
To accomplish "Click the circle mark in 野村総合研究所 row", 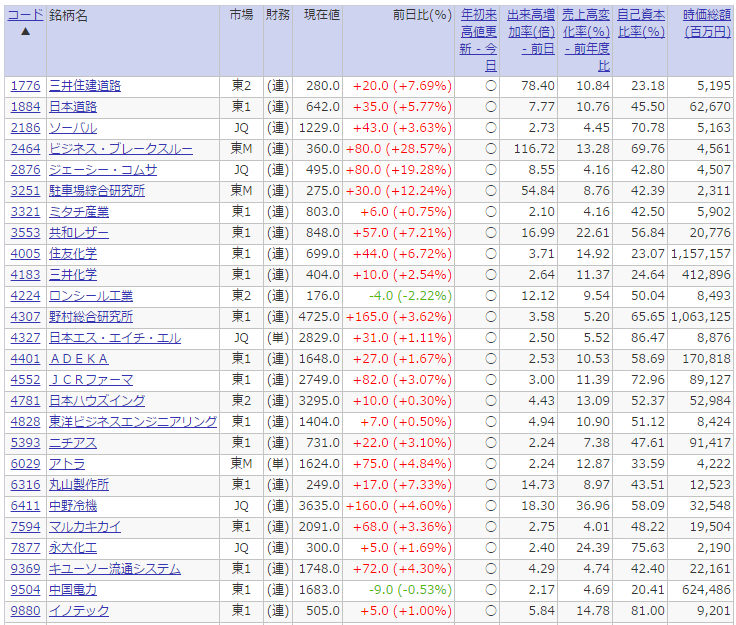I will click(491, 317).
